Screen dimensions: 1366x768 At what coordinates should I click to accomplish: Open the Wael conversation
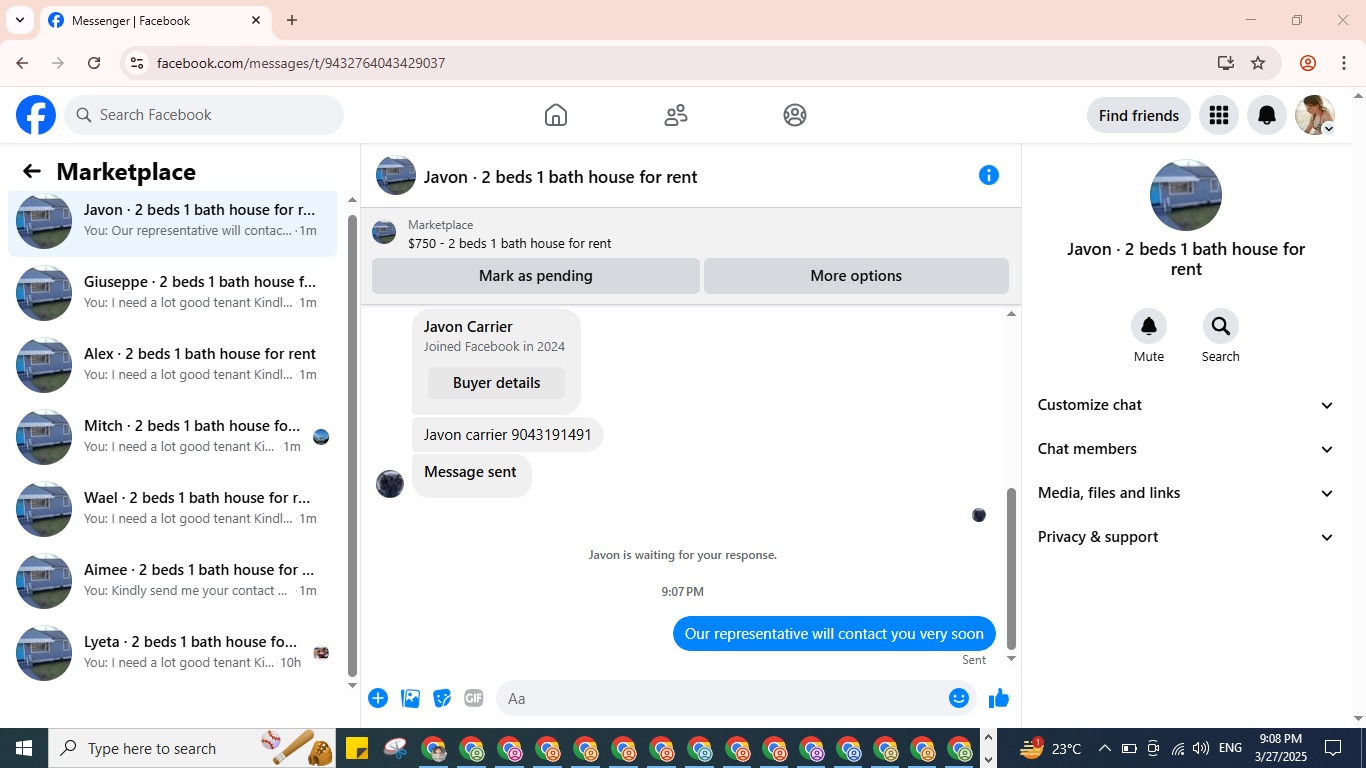click(x=172, y=508)
